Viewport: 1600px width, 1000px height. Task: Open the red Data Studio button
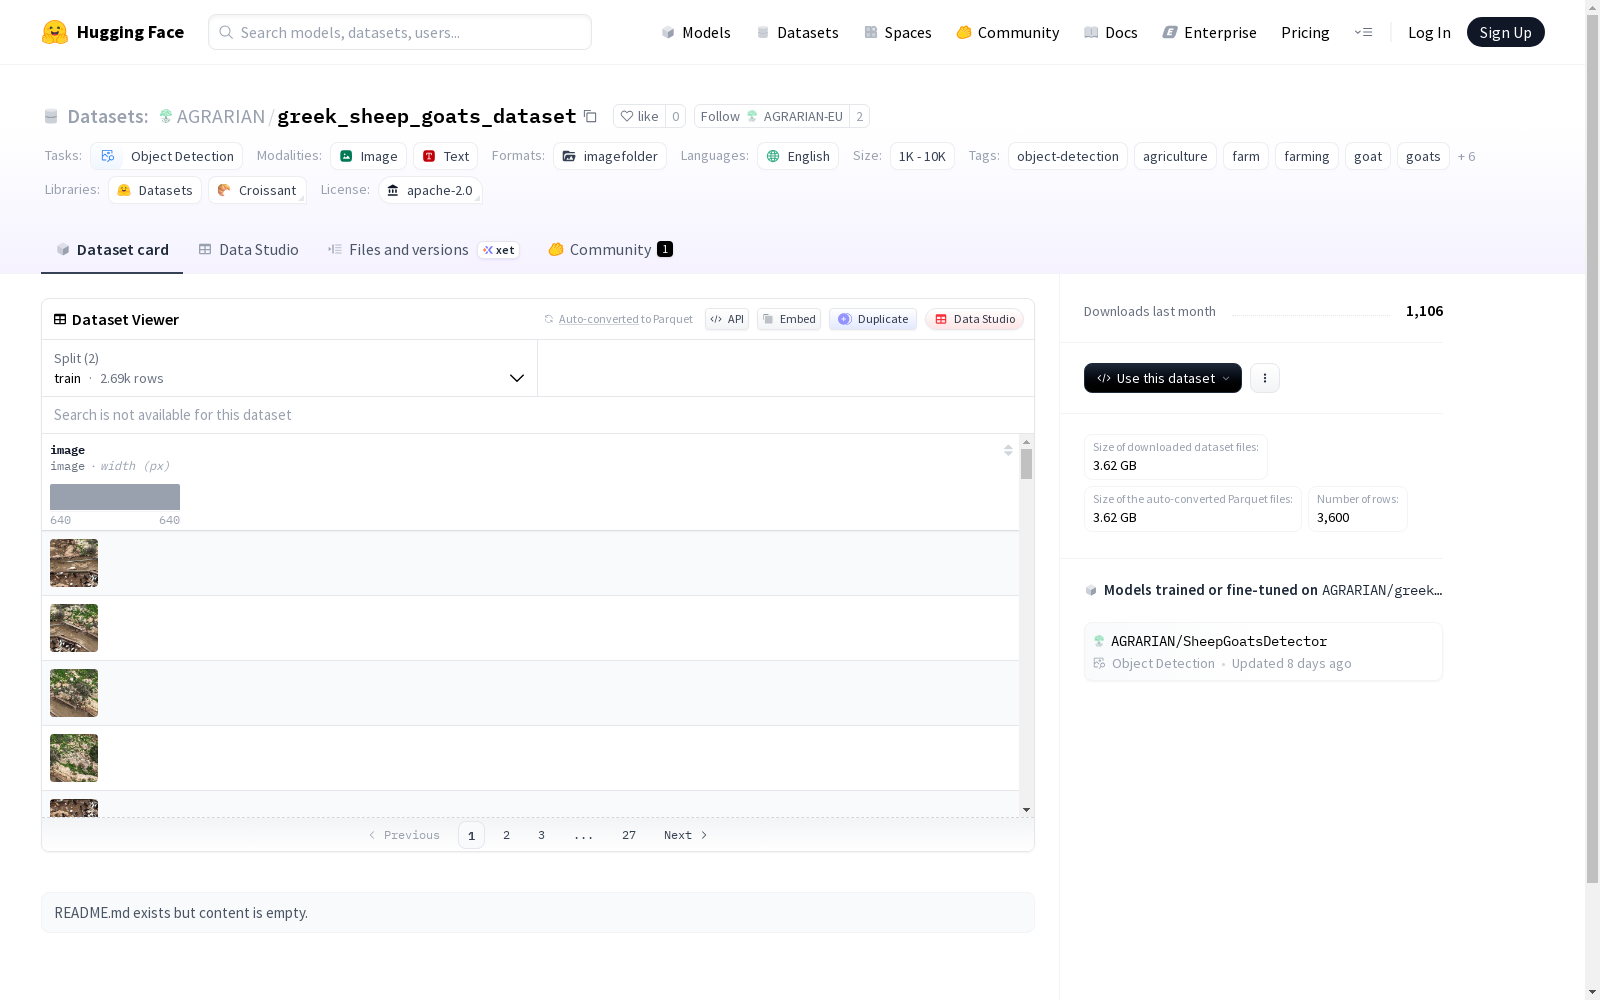click(975, 319)
